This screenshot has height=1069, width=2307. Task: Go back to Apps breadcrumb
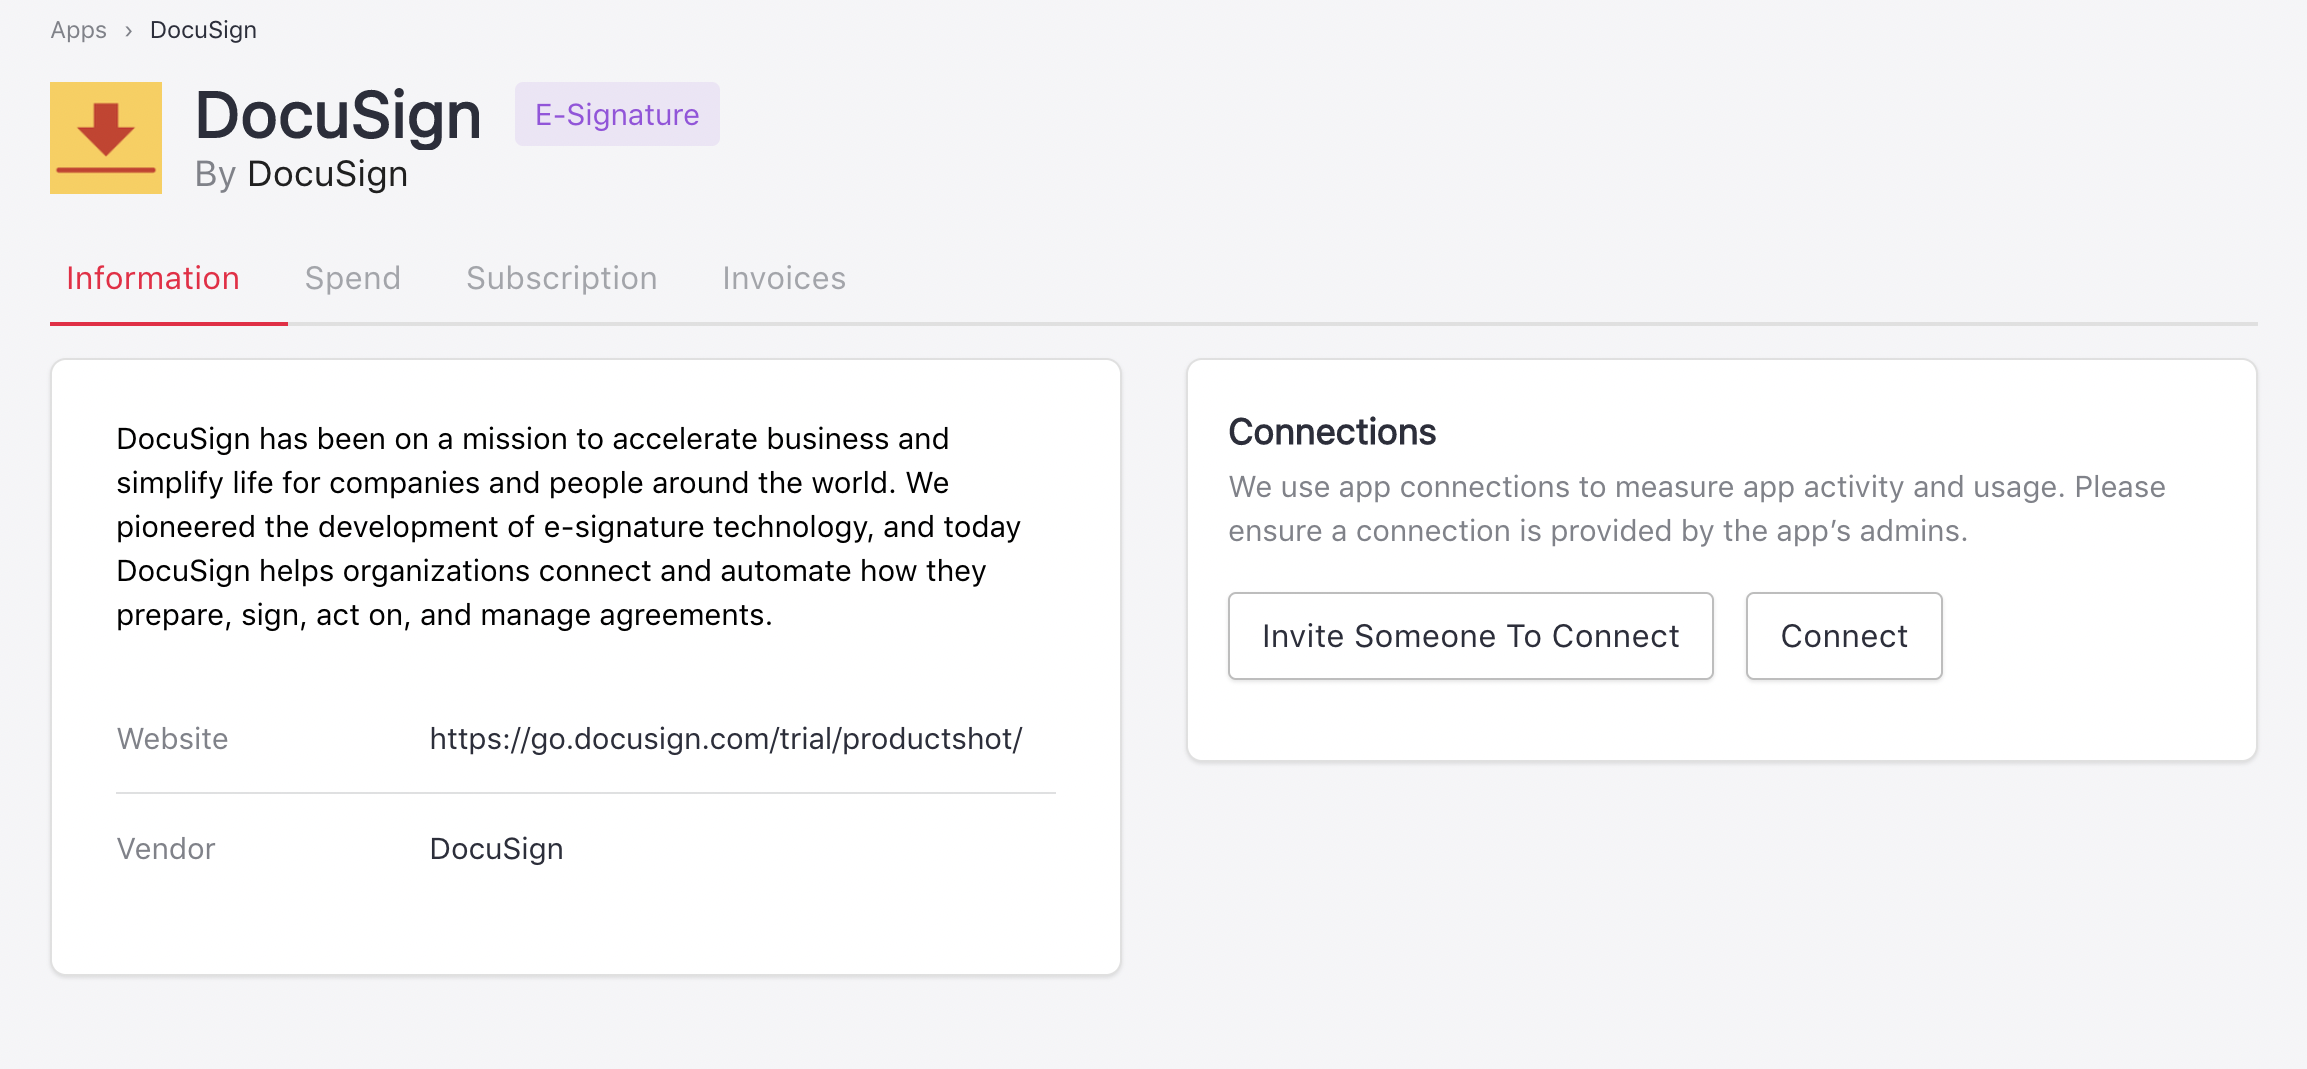(79, 30)
